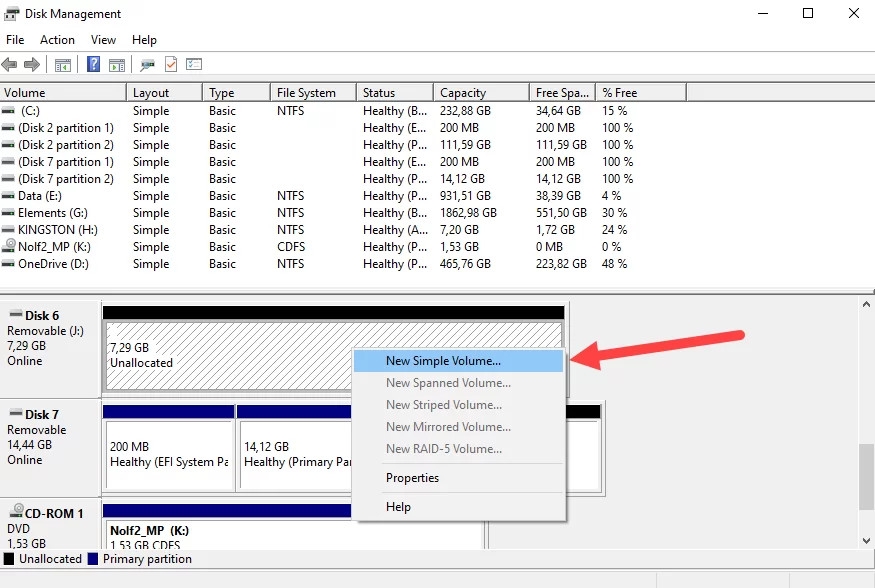Open the Action menu
This screenshot has width=875, height=588.
57,40
